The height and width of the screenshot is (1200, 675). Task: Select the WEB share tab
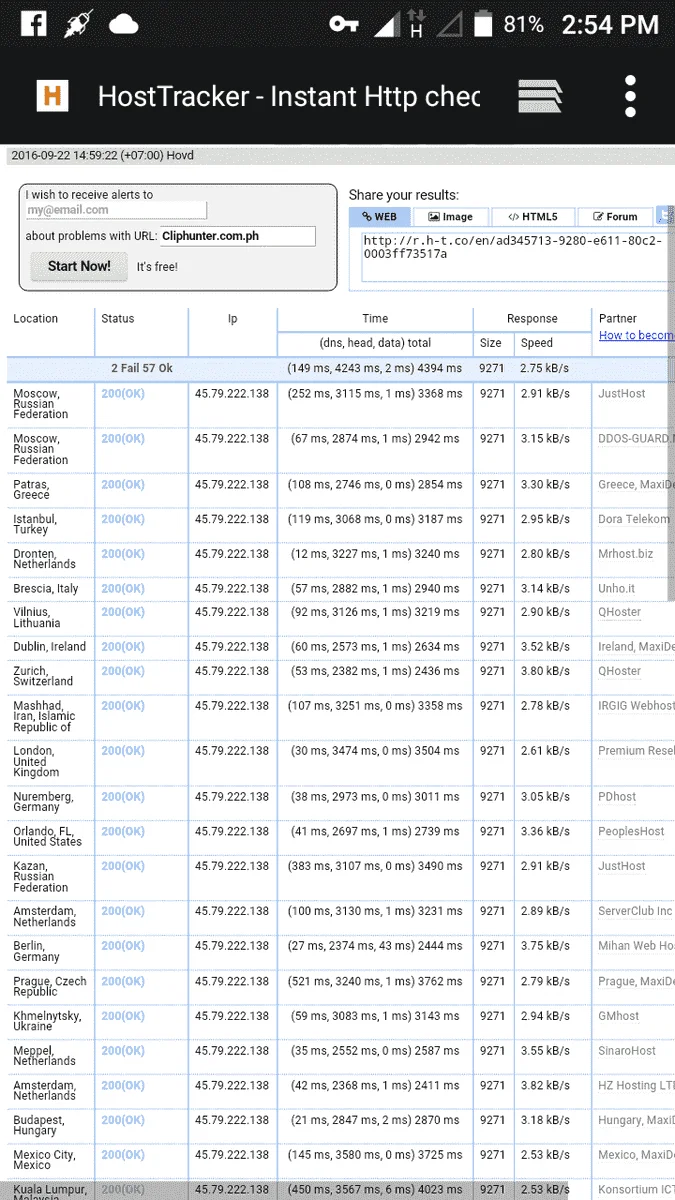(380, 217)
